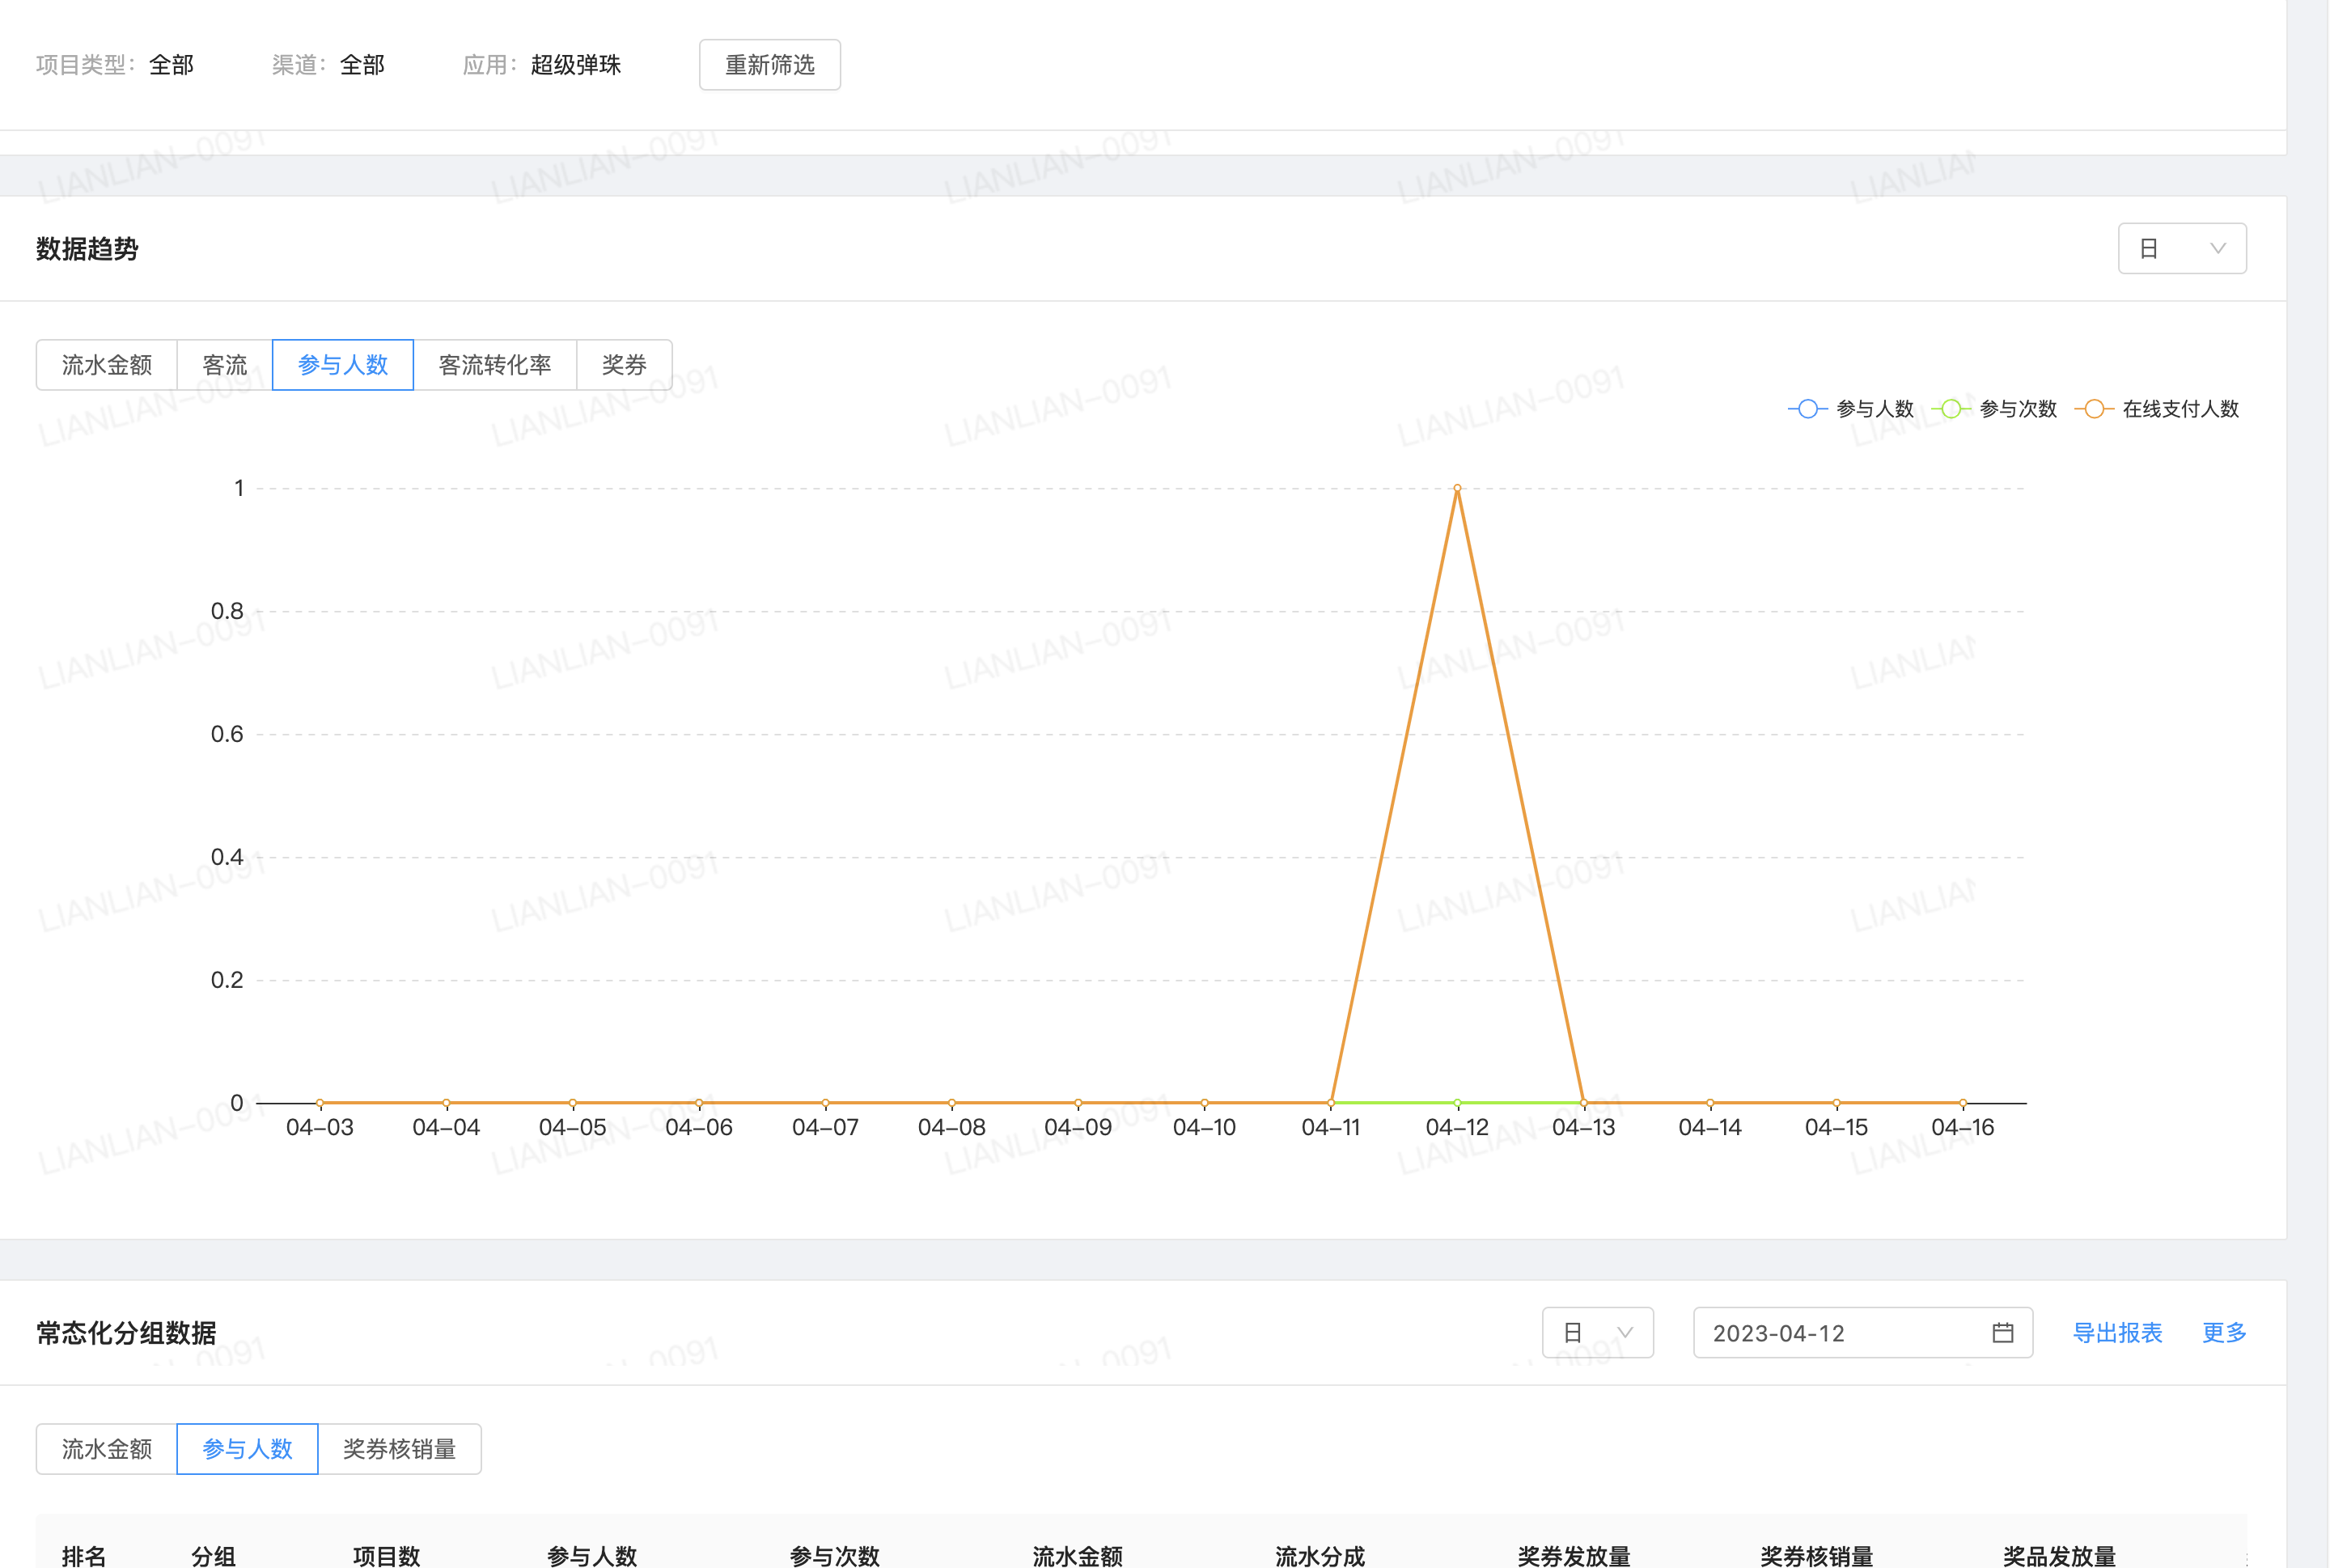Click the 项目数 column header
This screenshot has width=2330, height=1568.
pos(386,1555)
